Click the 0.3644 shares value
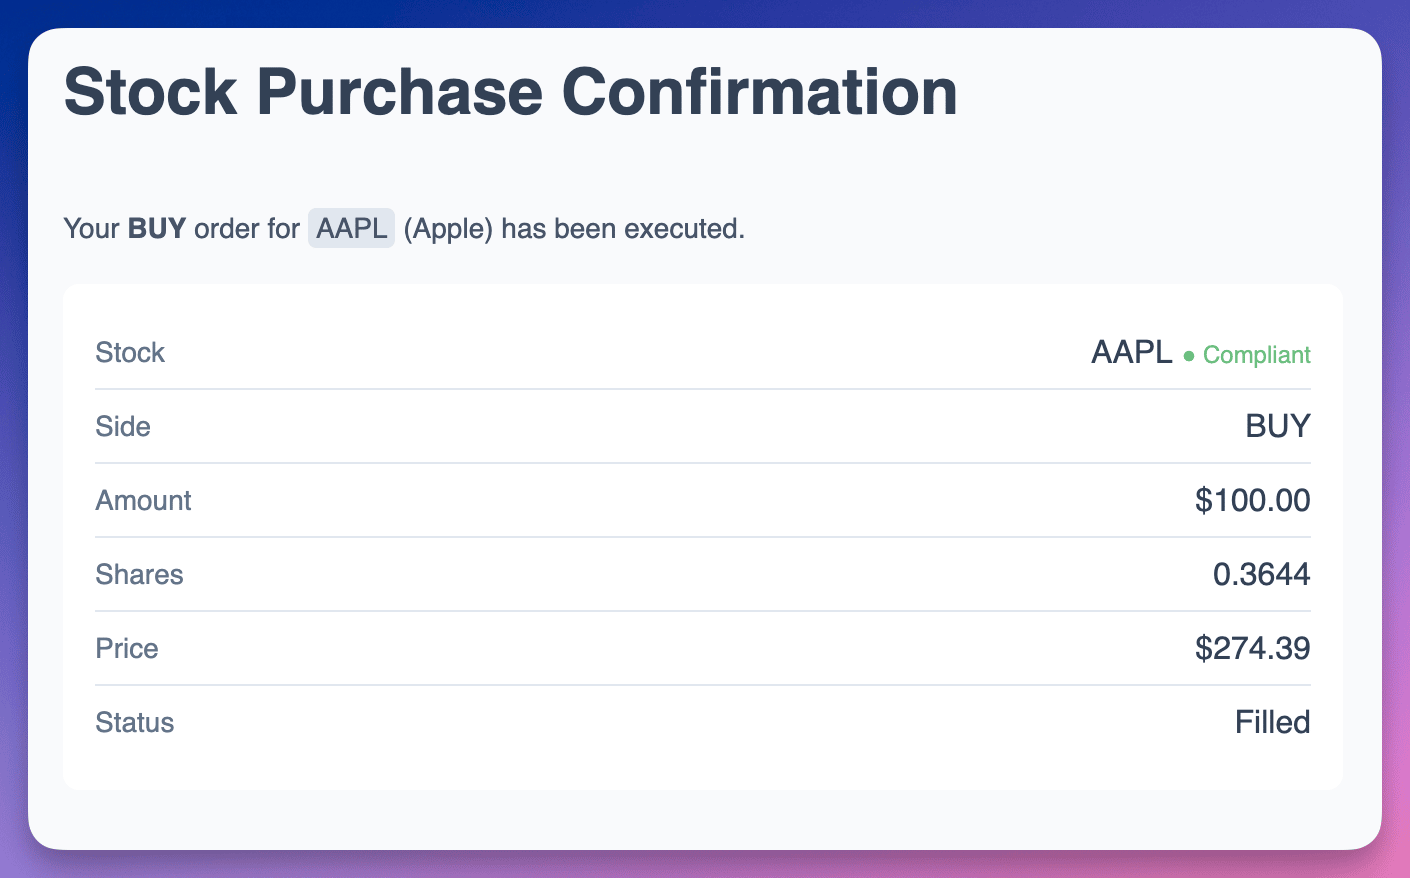Screen dimensions: 1410x878 tap(1261, 574)
